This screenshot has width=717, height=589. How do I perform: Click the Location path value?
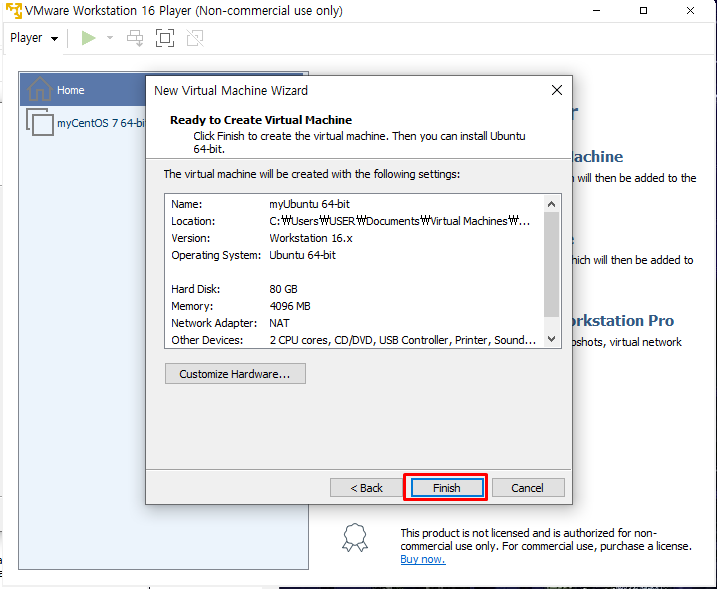[399, 221]
